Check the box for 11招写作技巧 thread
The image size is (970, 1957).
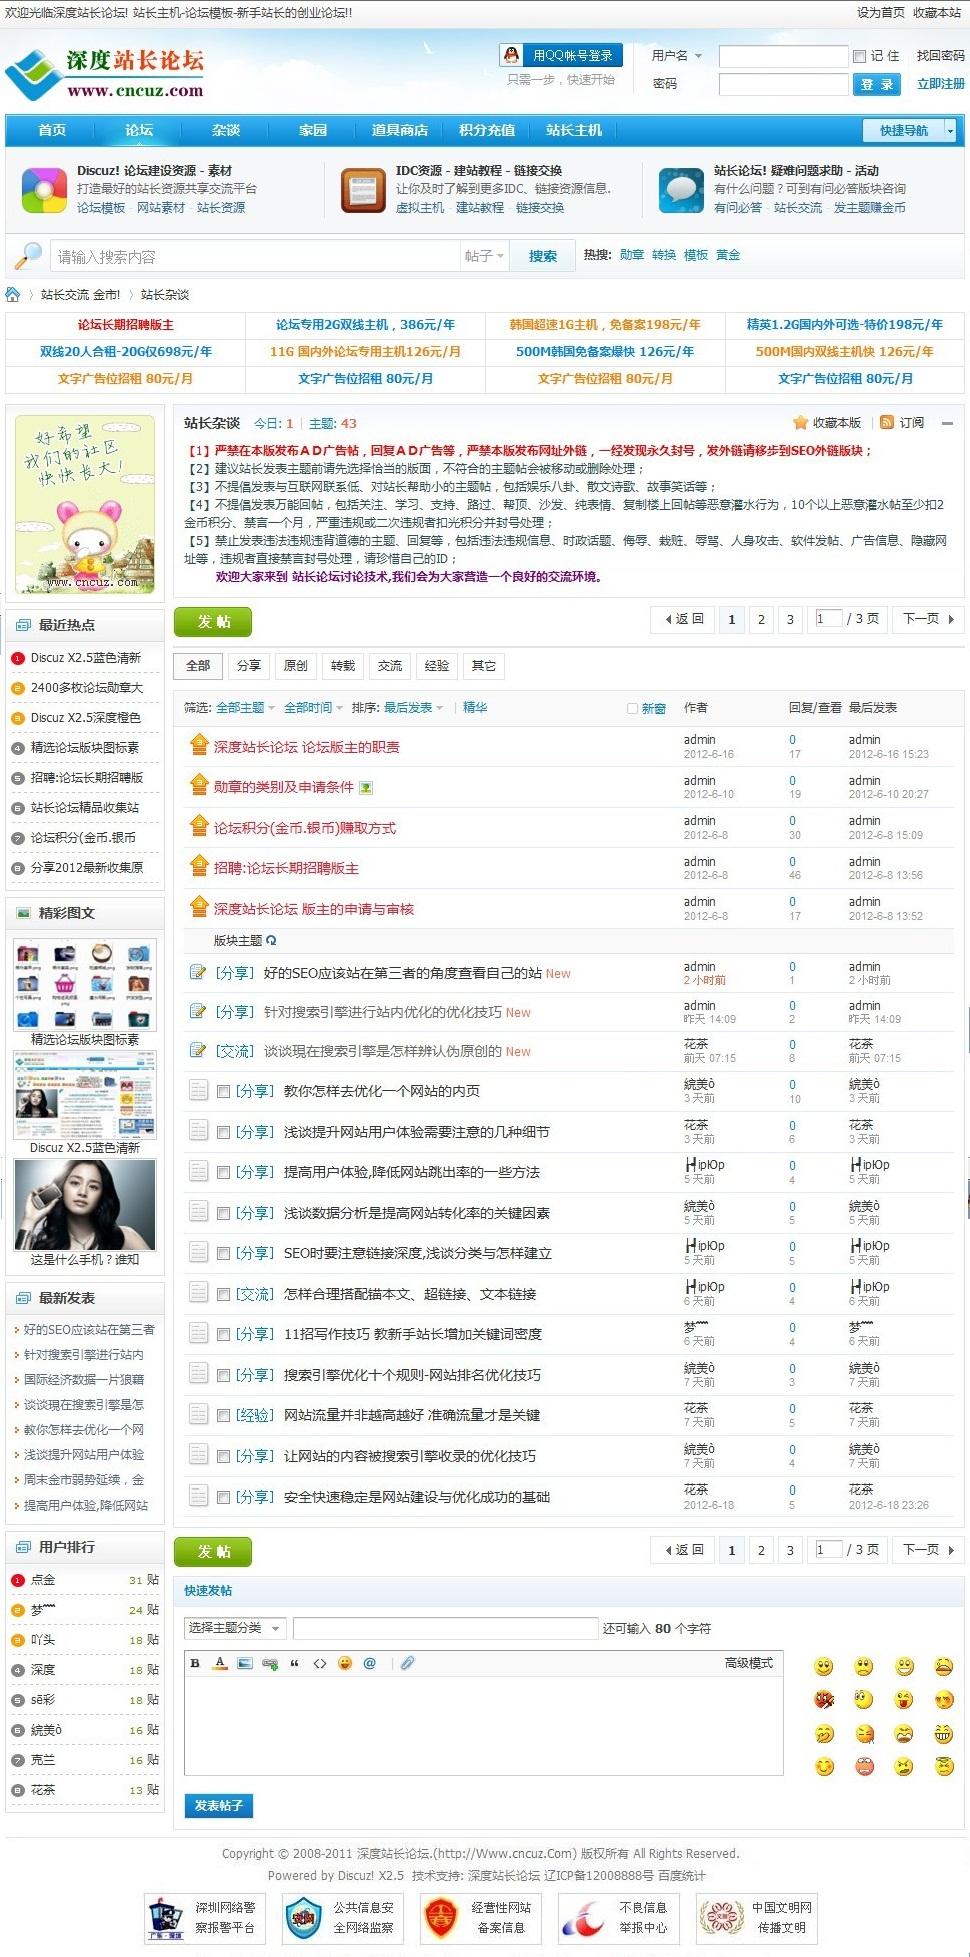[224, 1335]
